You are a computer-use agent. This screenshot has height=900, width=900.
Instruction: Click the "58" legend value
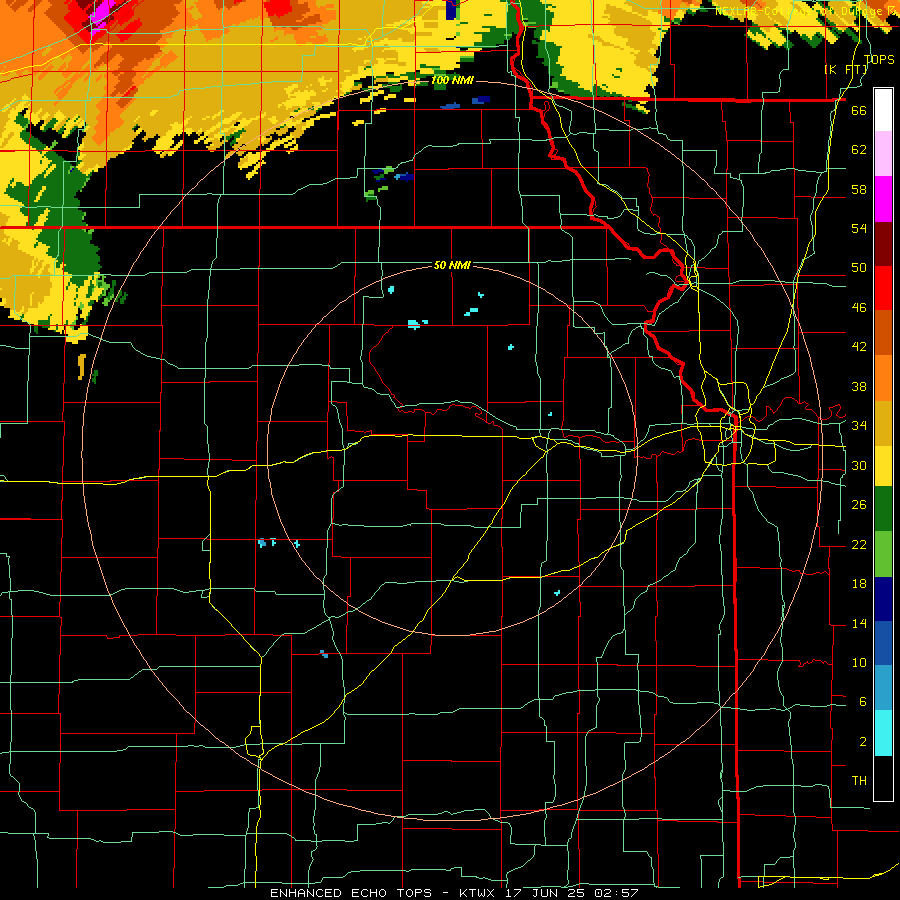click(x=859, y=189)
